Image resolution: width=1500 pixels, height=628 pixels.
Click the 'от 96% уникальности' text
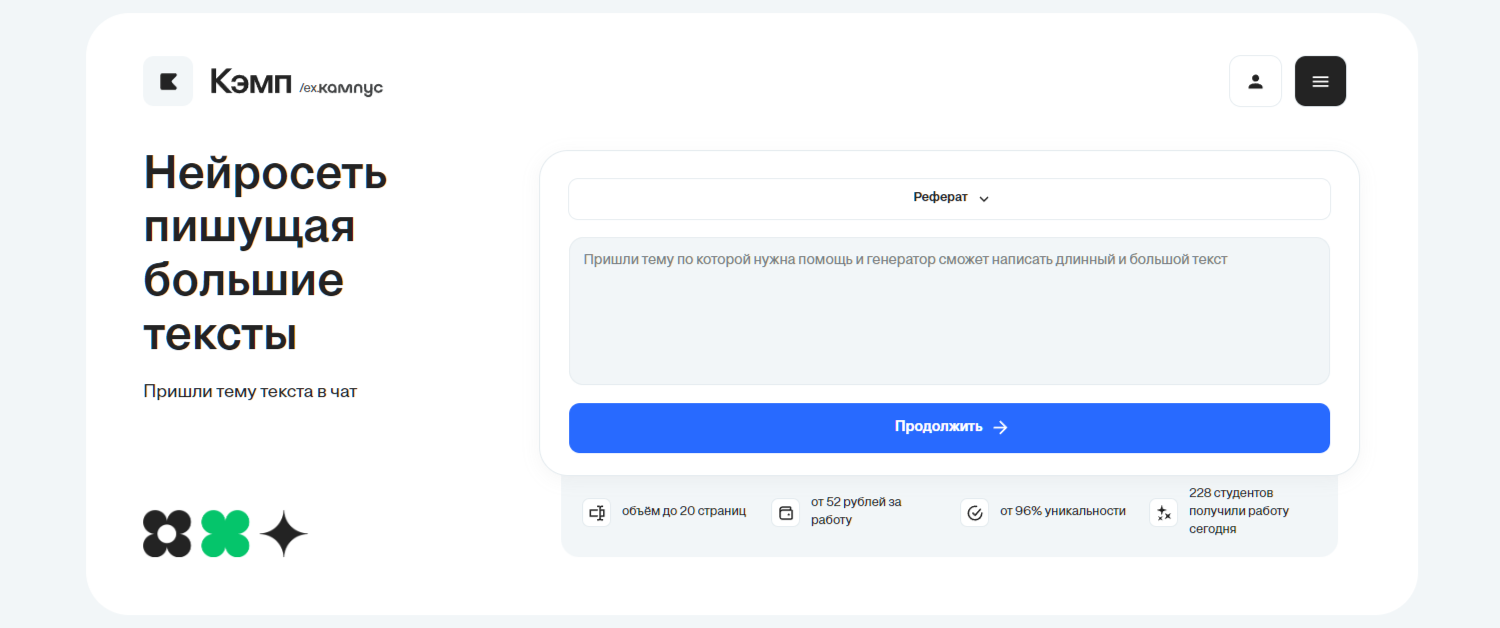point(1062,511)
